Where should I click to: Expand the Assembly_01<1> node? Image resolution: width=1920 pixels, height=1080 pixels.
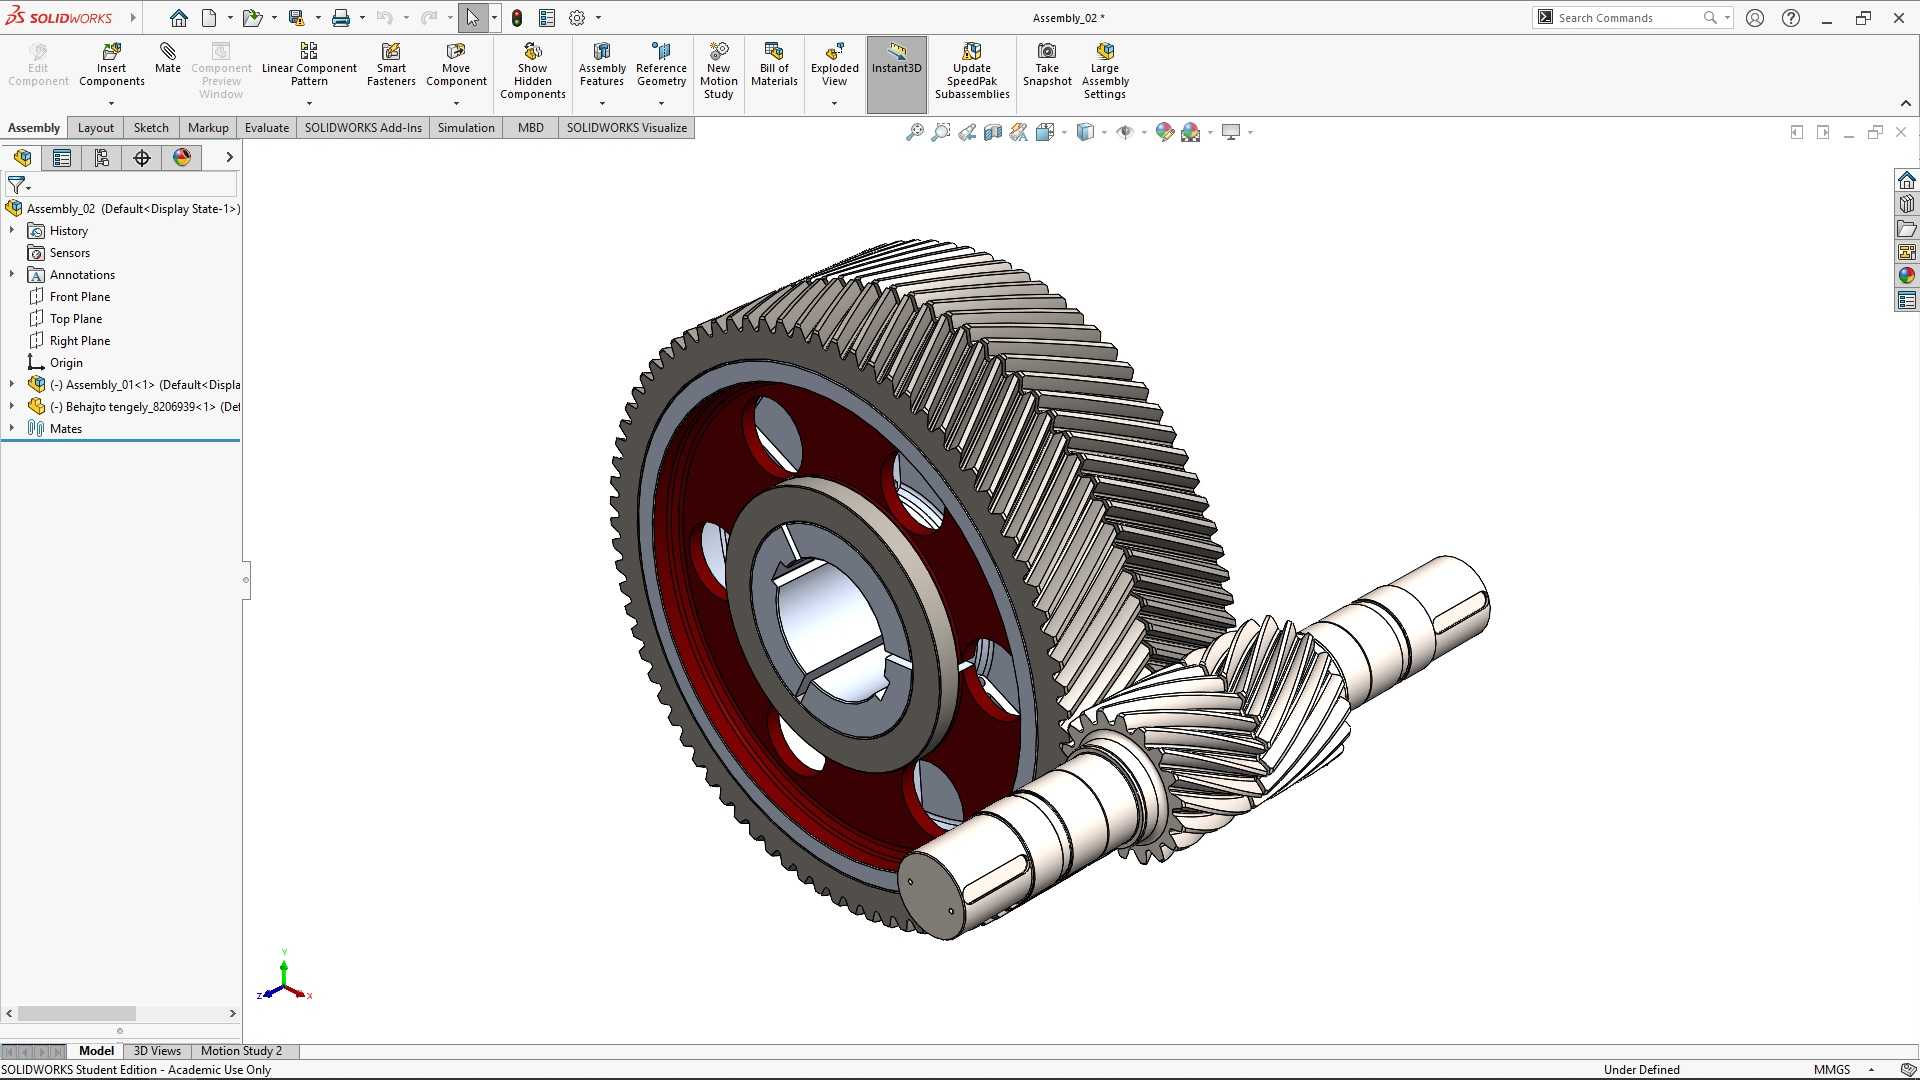(12, 385)
